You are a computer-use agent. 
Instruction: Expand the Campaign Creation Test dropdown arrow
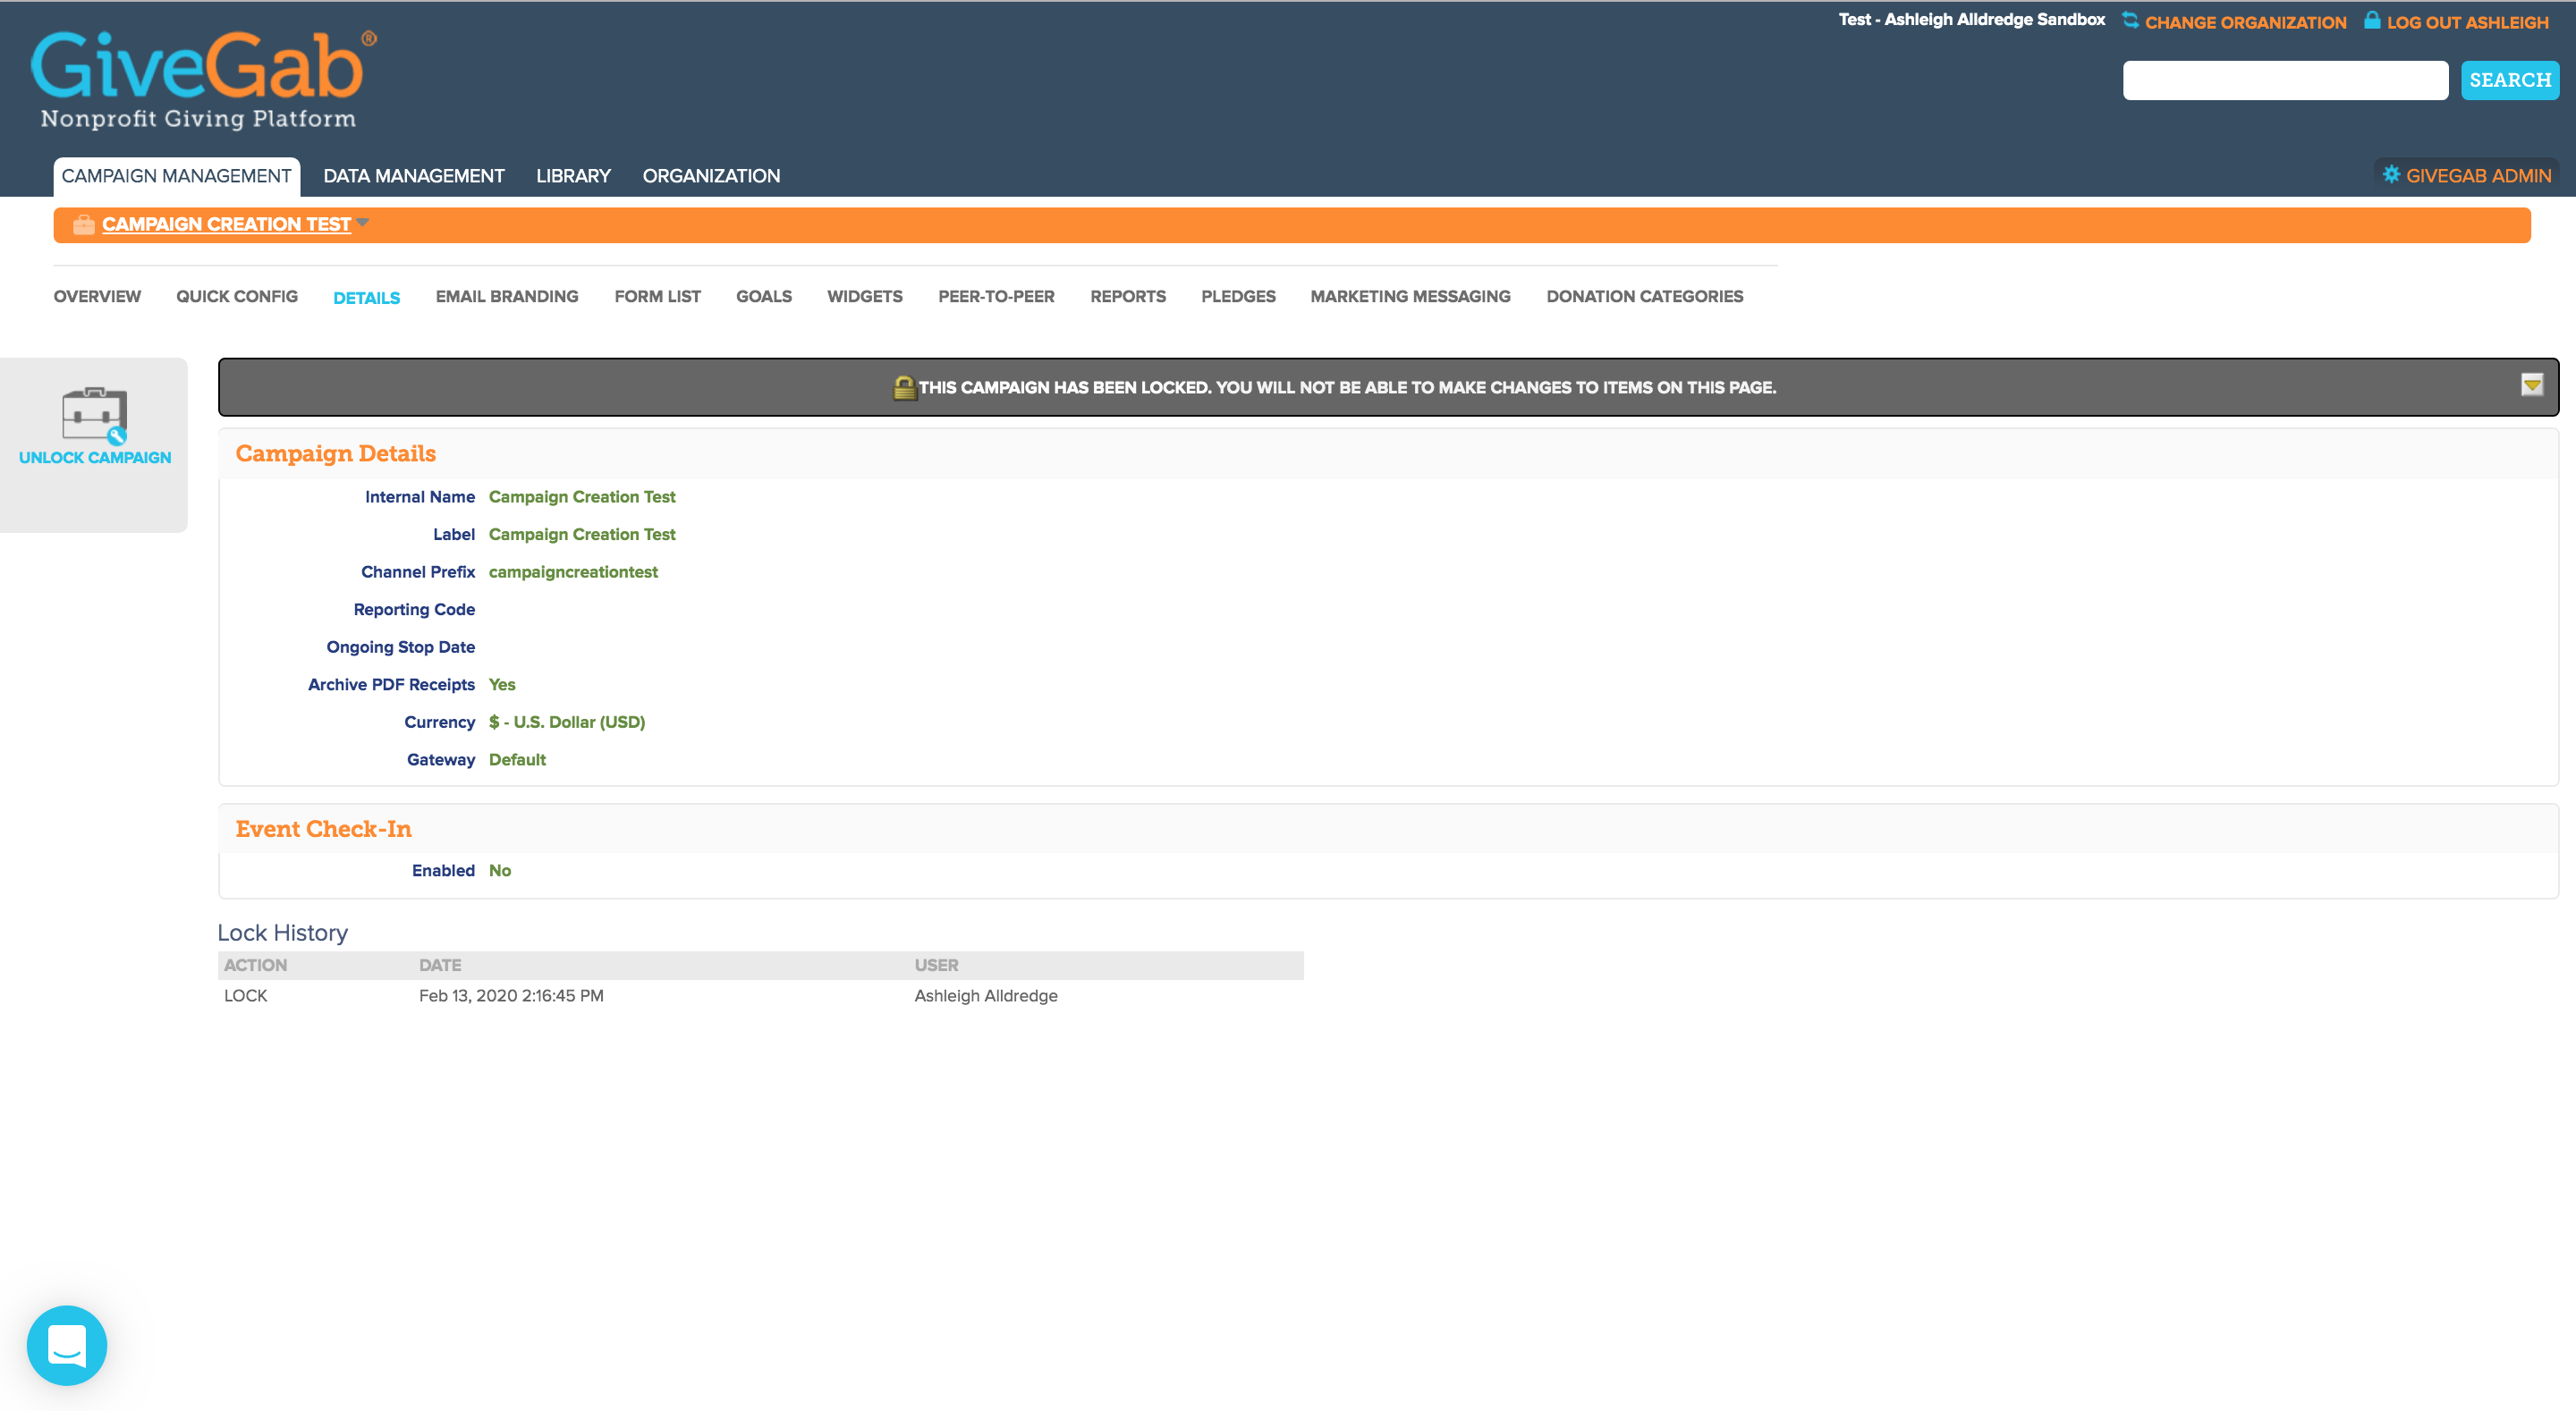[x=363, y=222]
